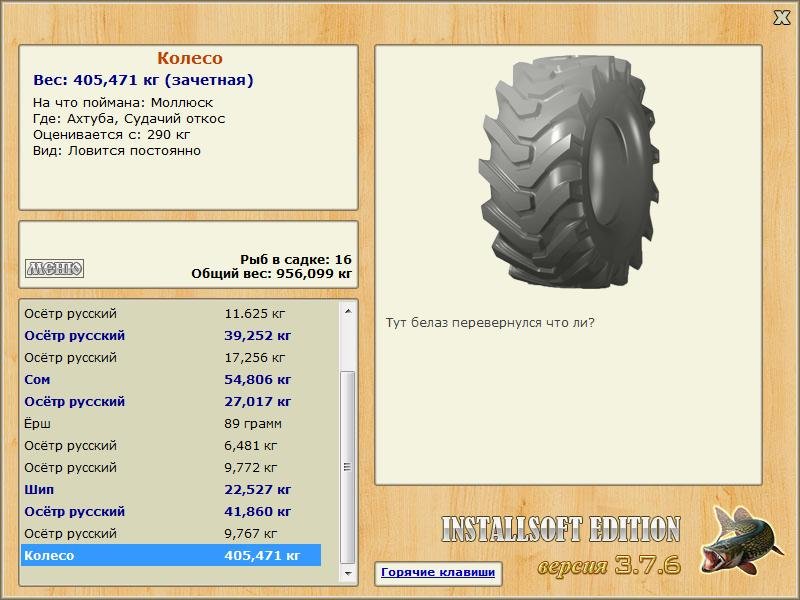
Task: Open the Горячие клавиши link
Action: coord(438,572)
